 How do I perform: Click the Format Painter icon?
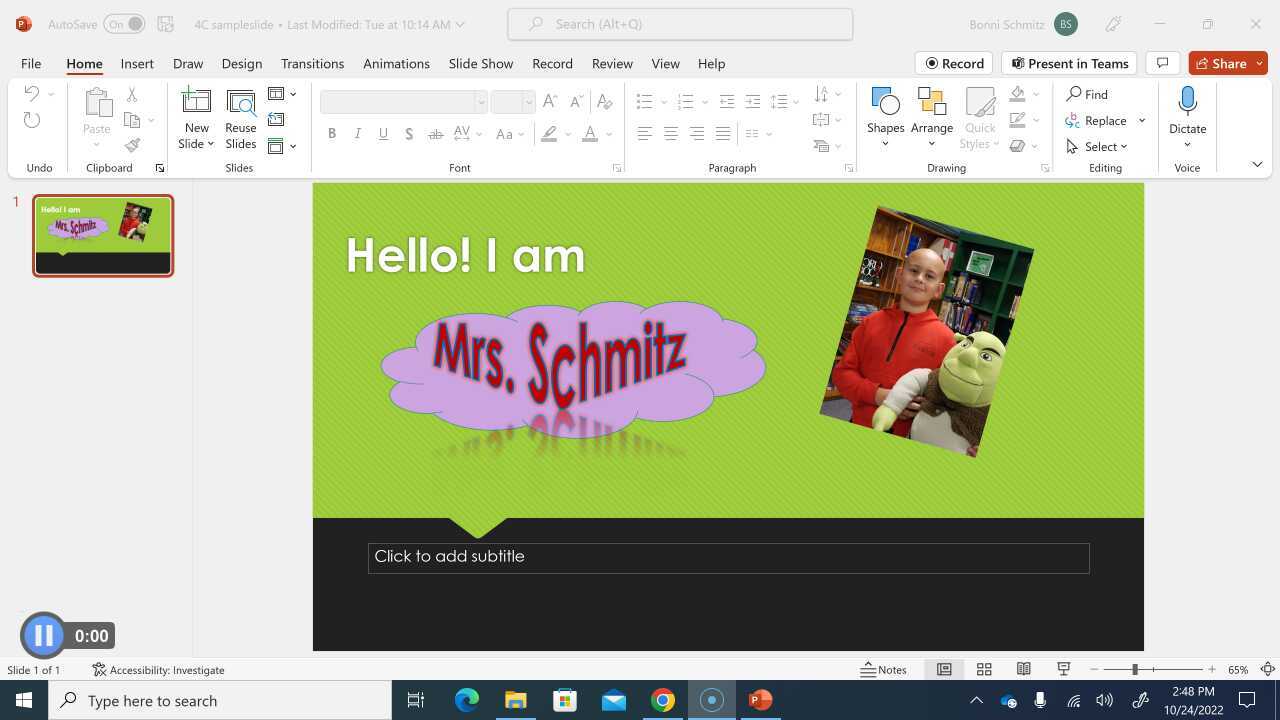coord(131,143)
